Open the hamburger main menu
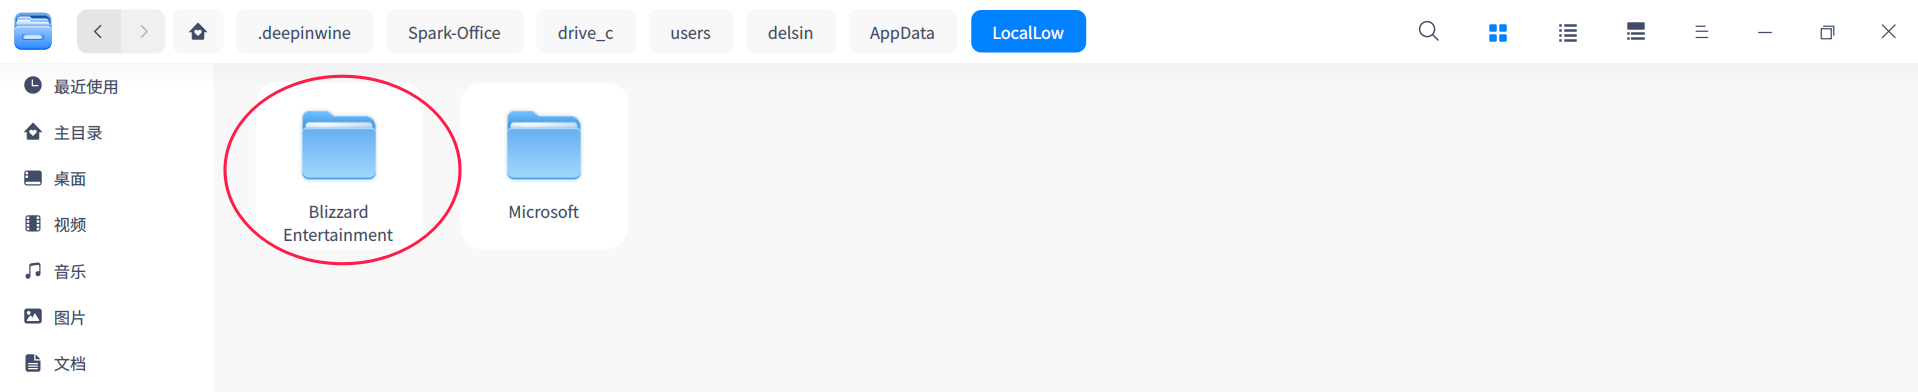1918x392 pixels. click(1702, 32)
